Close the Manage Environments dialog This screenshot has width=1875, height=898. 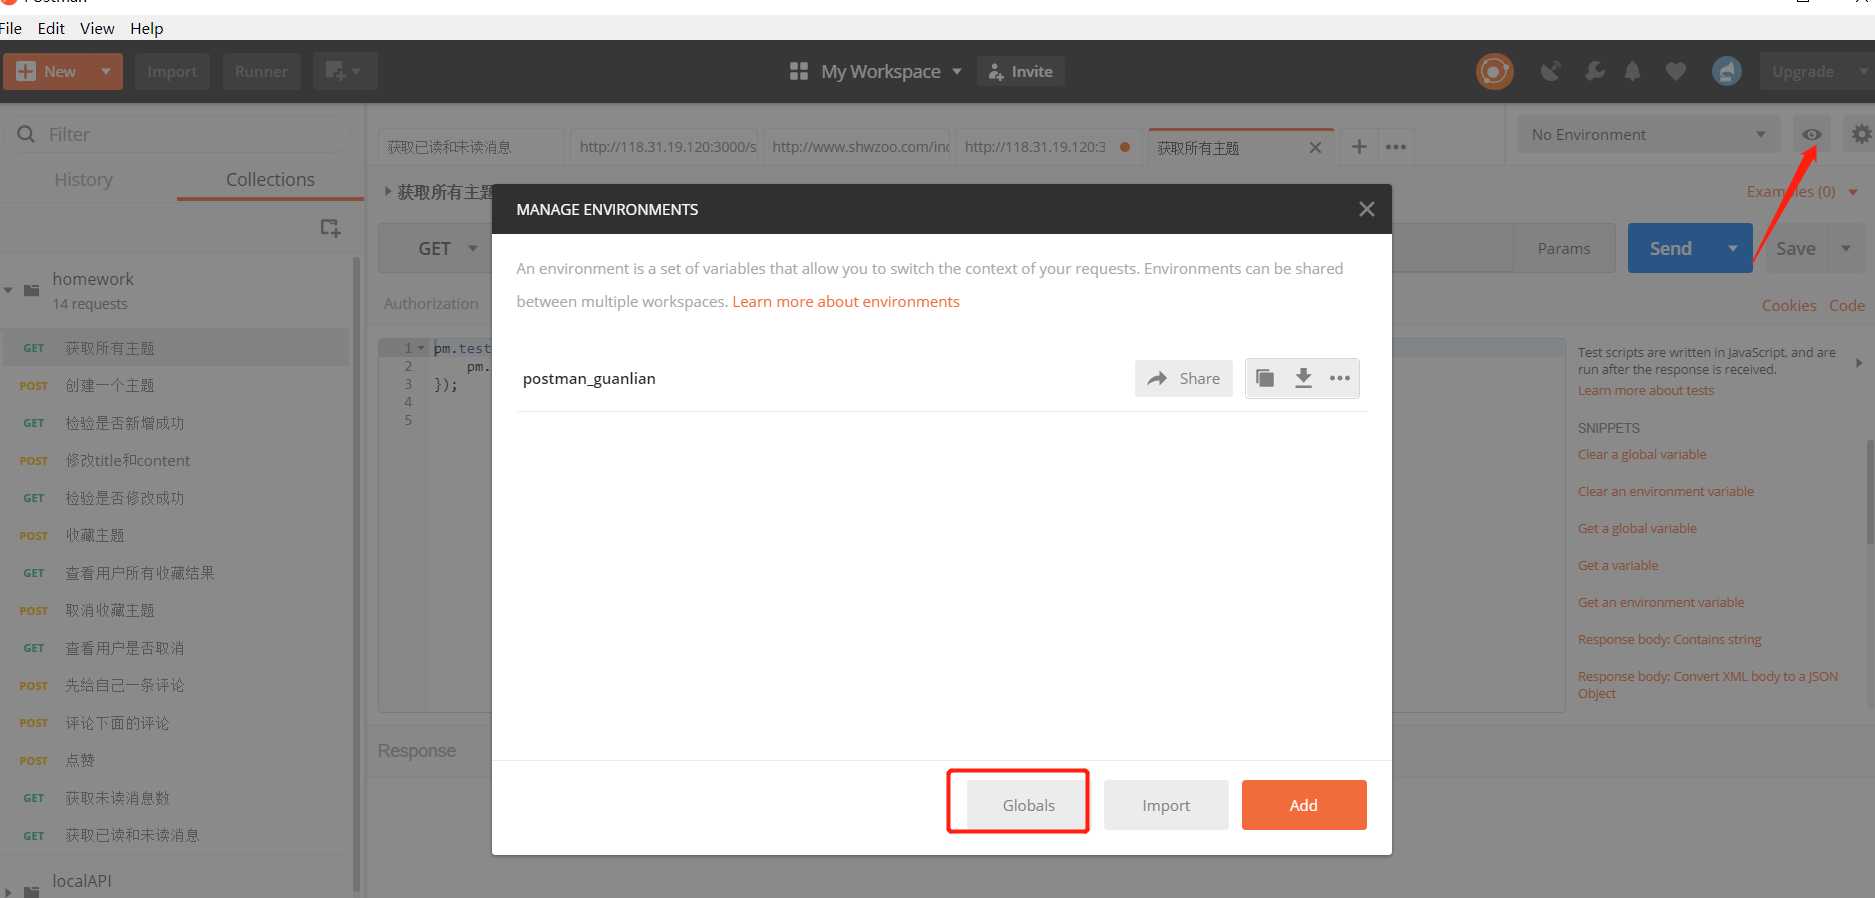pos(1367,209)
